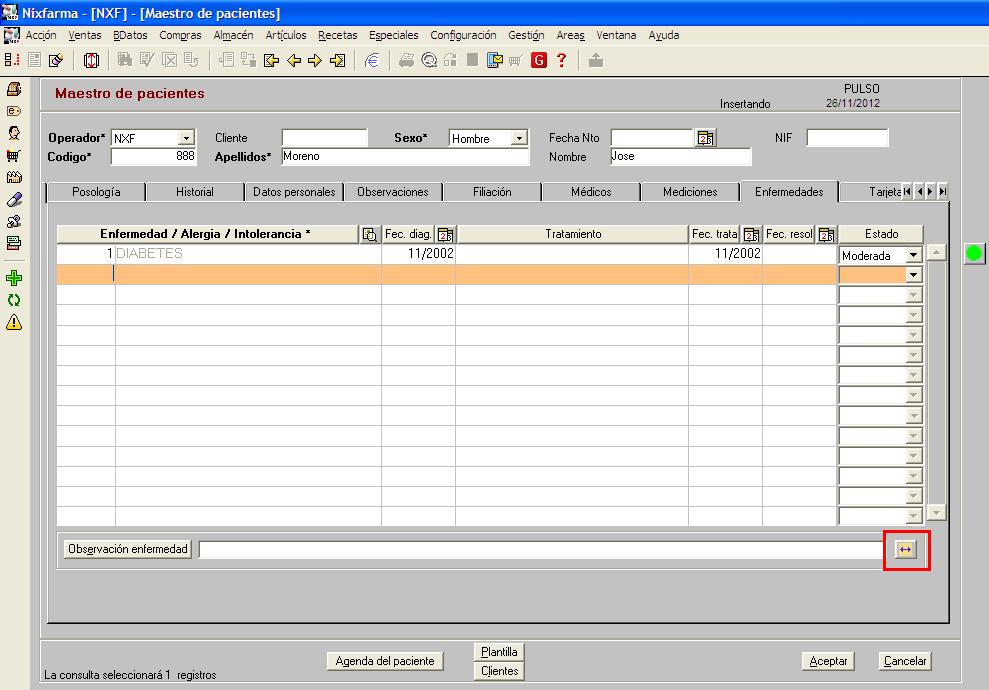
Task: Open the Fec. trata calendar icon
Action: tap(751, 235)
